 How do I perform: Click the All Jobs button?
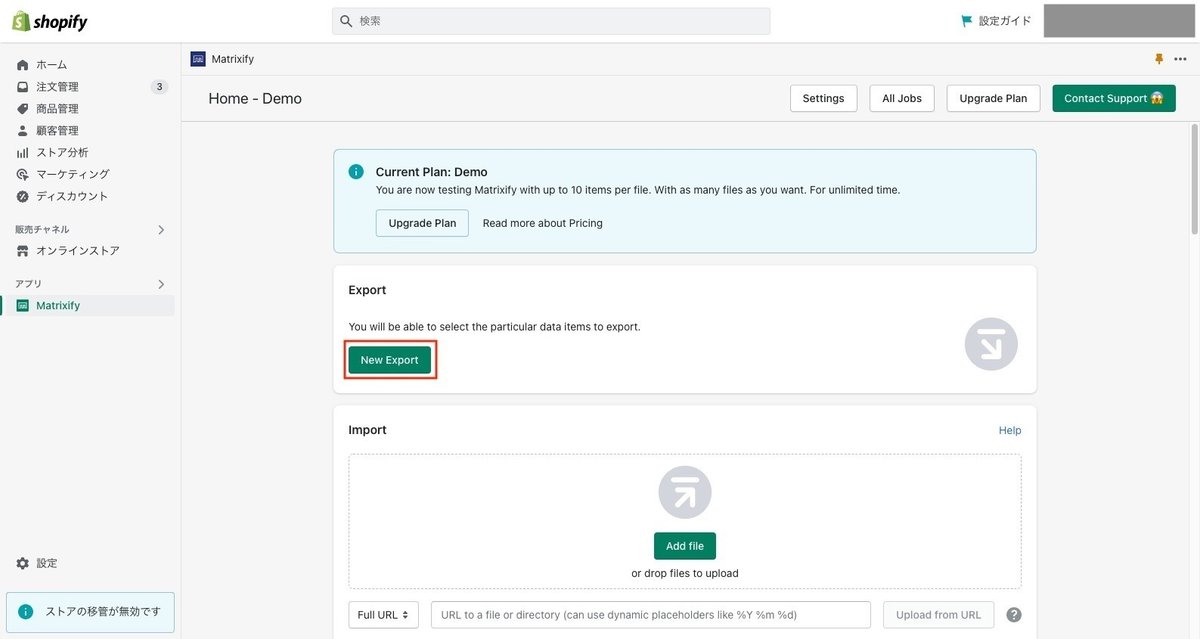(x=902, y=98)
